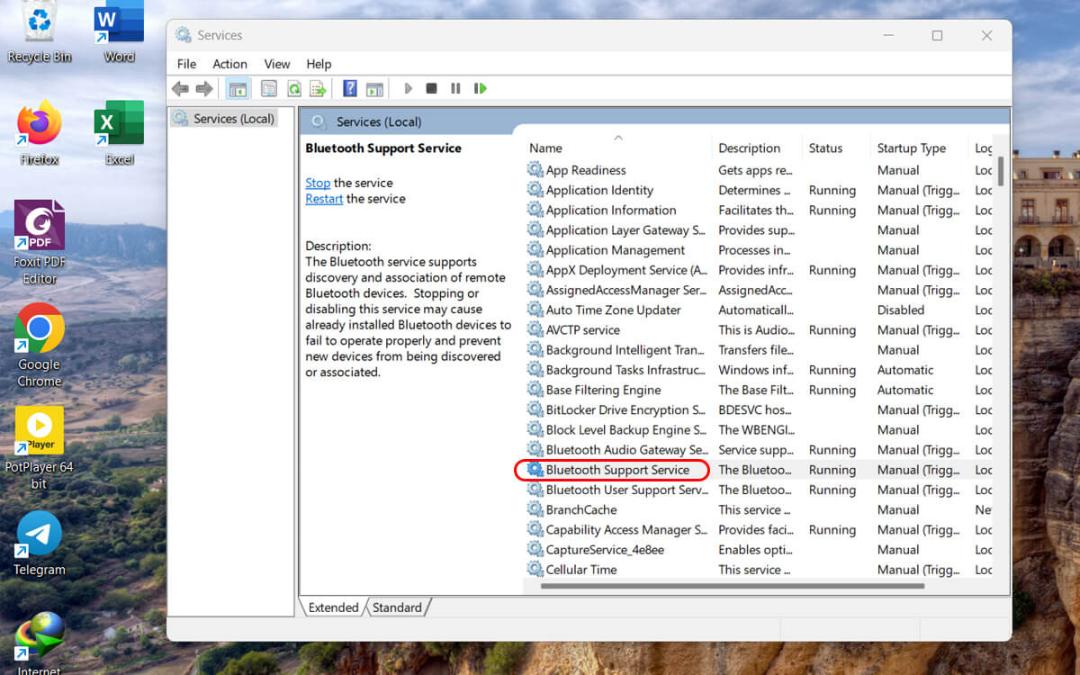Viewport: 1080px width, 675px height.
Task: Click the Stop Service square icon
Action: pyautogui.click(x=431, y=89)
